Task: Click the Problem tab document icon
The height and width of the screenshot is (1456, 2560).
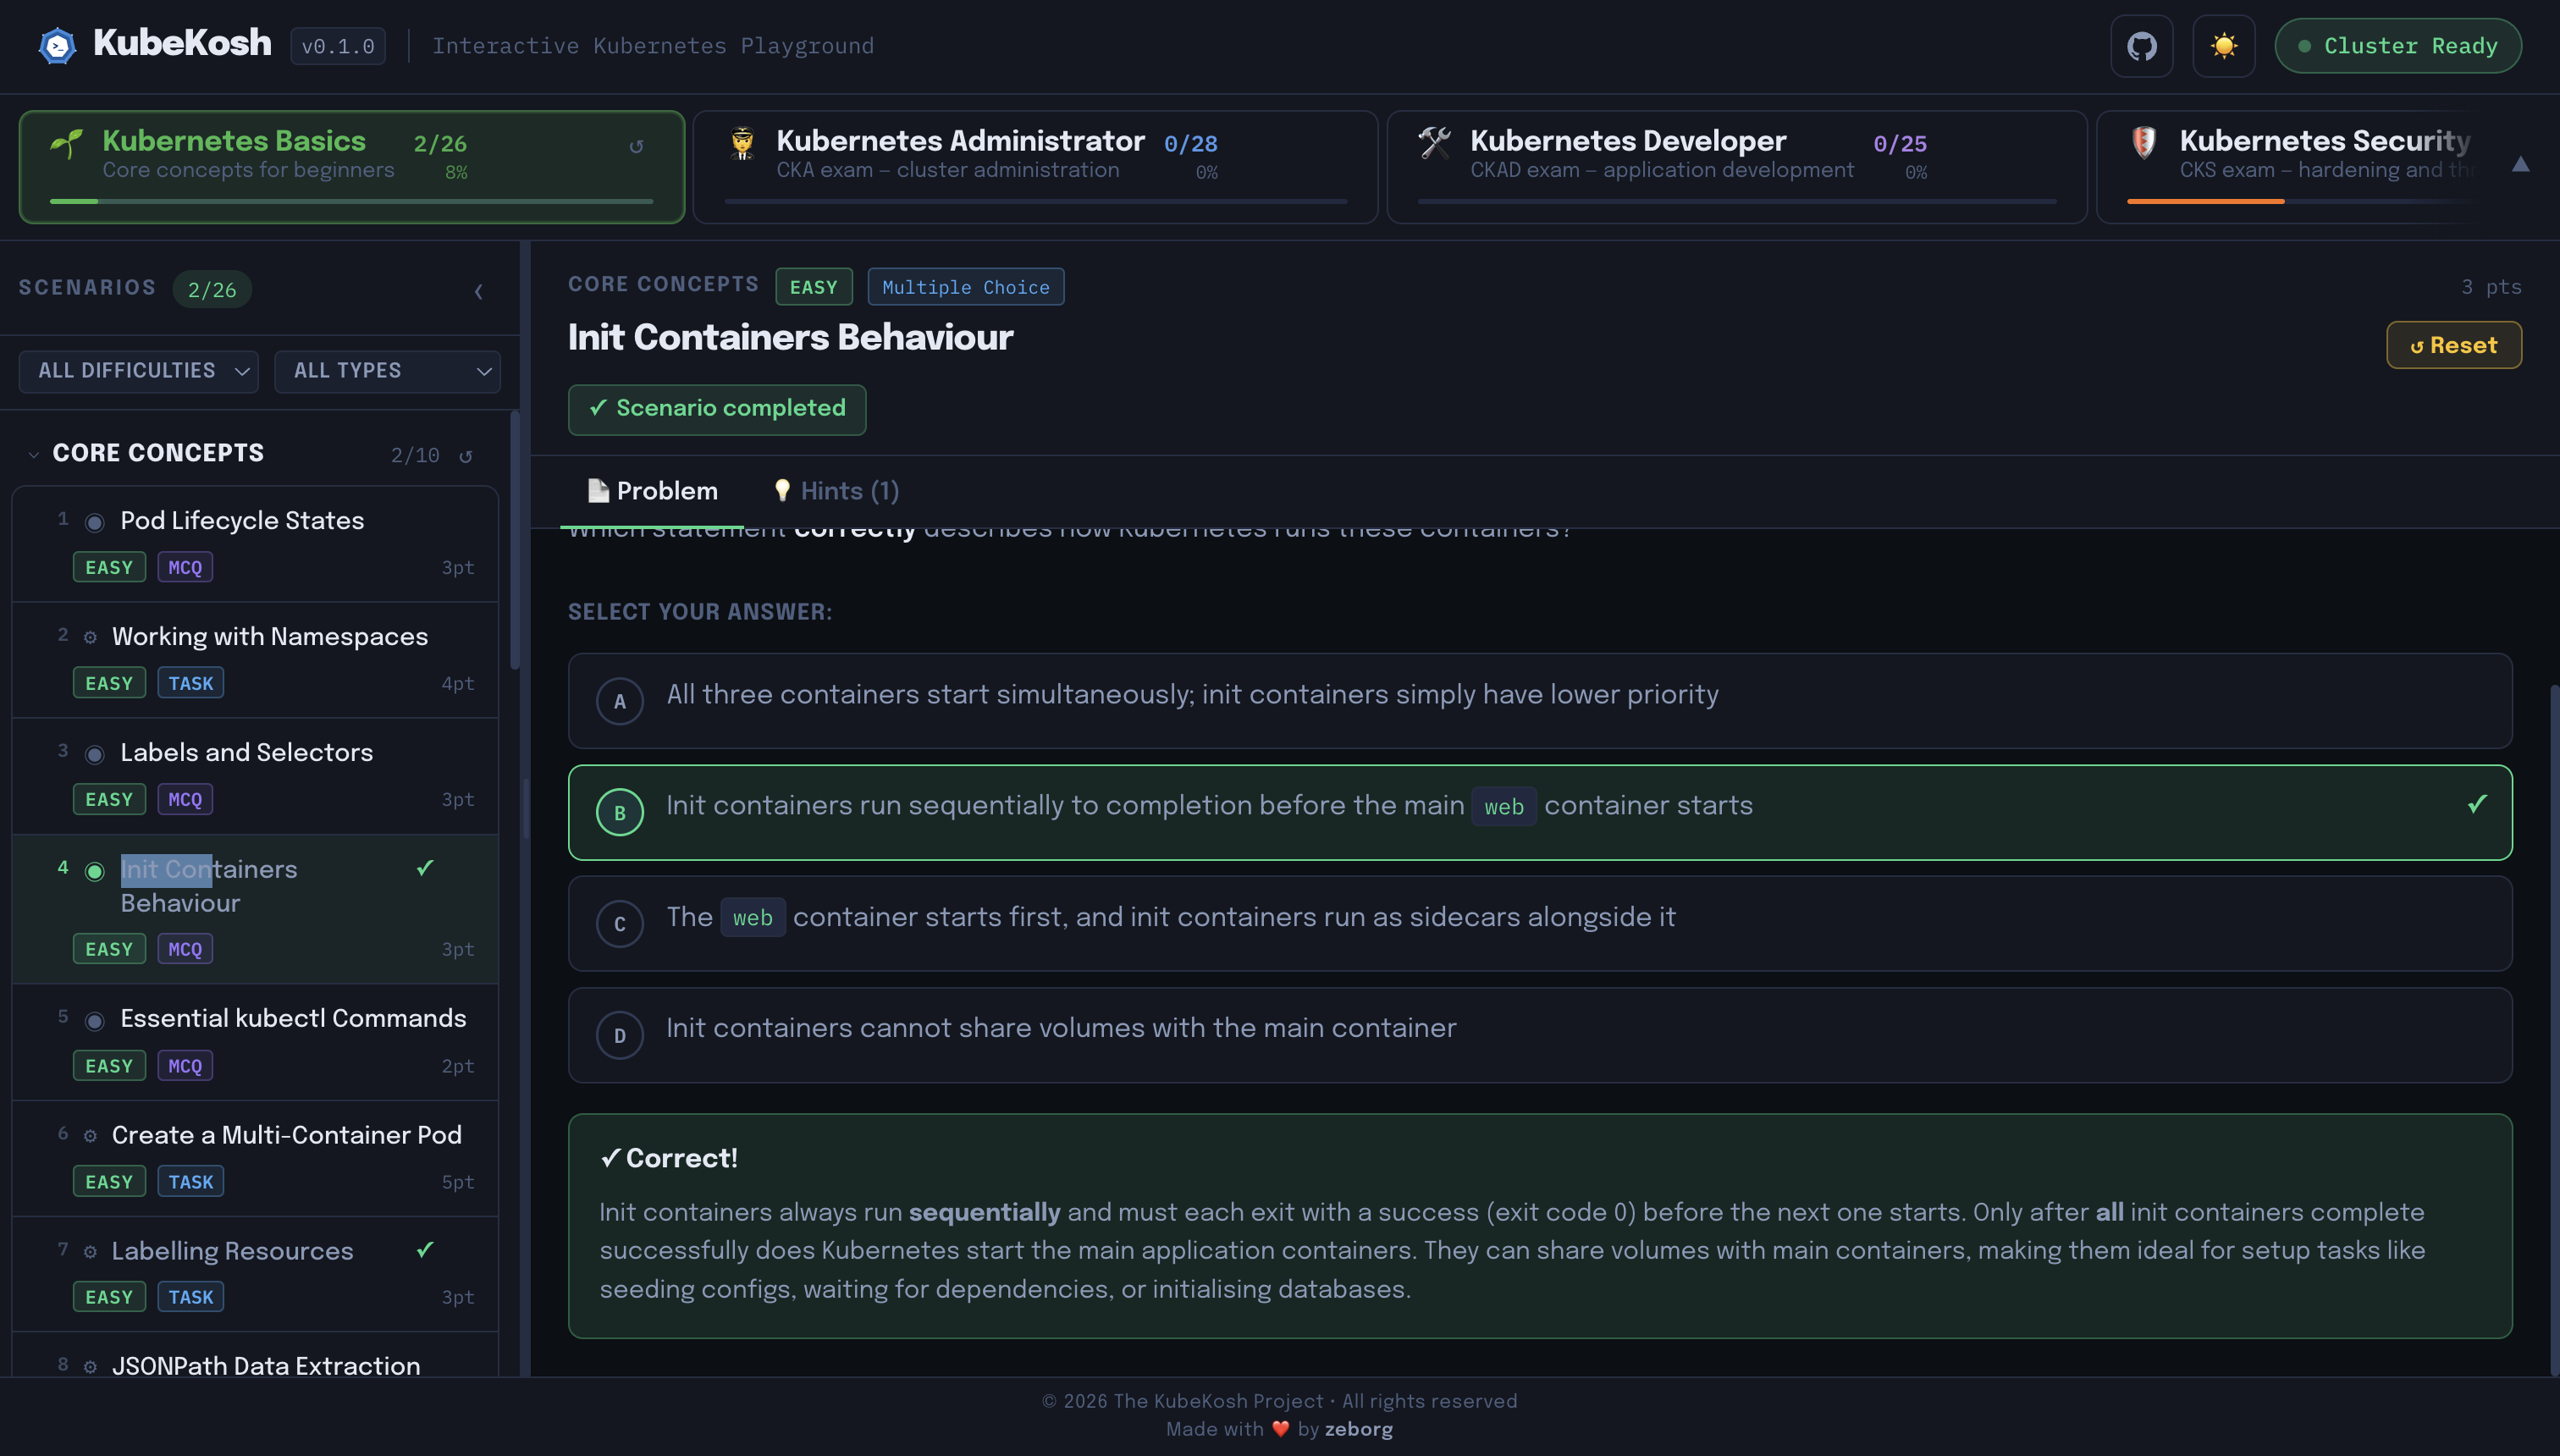Action: [598, 490]
